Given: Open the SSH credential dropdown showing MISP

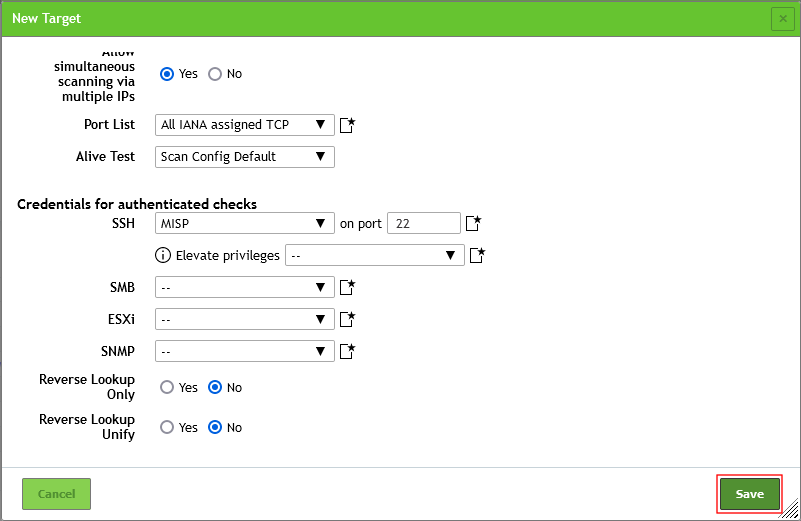Looking at the screenshot, I should [x=245, y=223].
